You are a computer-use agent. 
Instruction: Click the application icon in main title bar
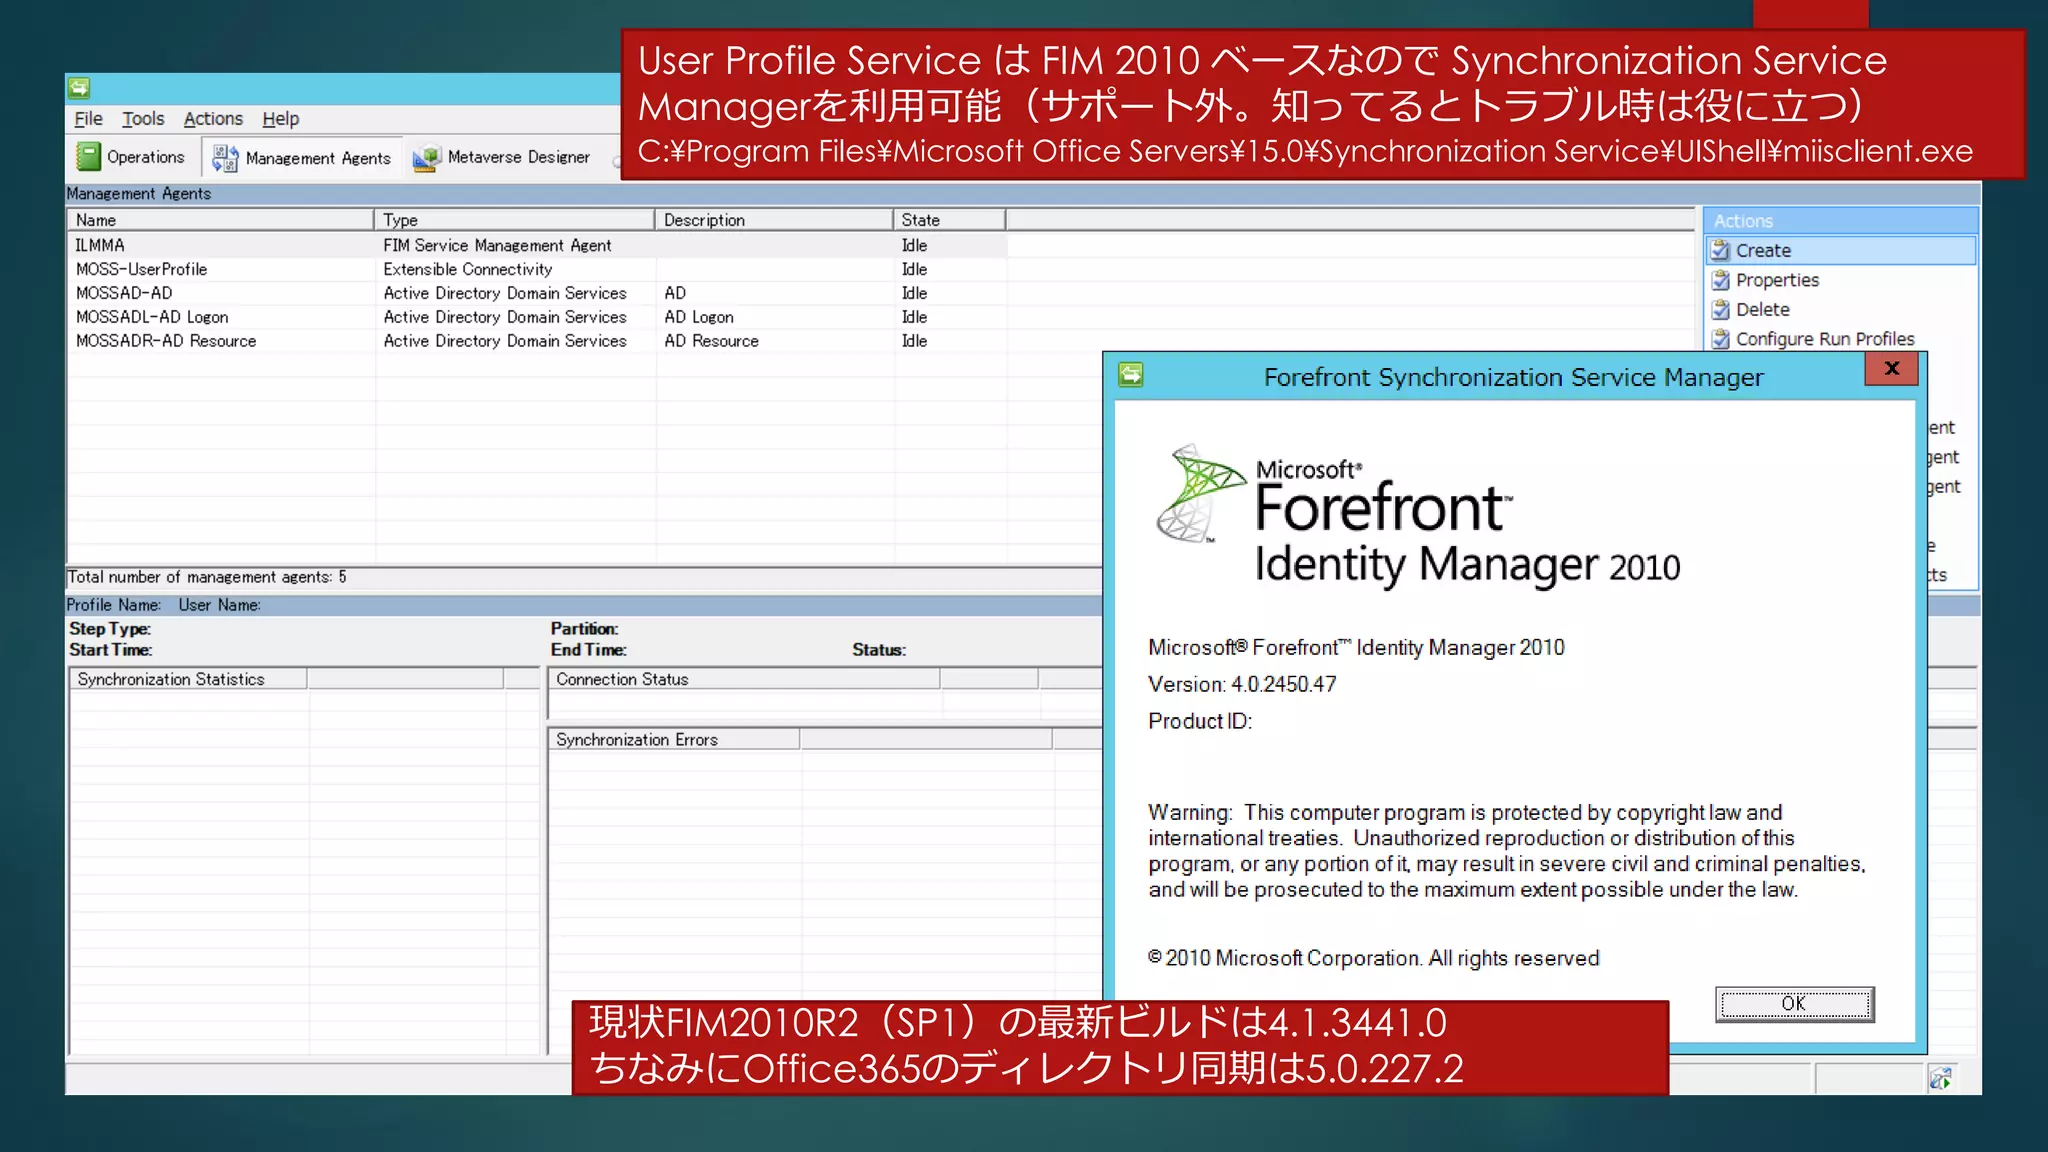79,88
